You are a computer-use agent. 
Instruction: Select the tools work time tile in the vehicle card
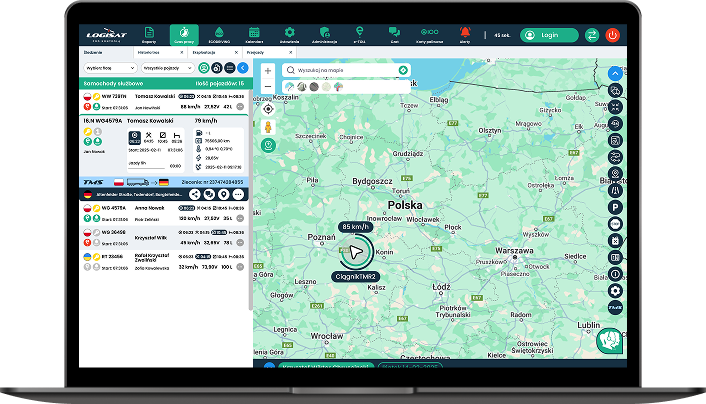(x=149, y=137)
